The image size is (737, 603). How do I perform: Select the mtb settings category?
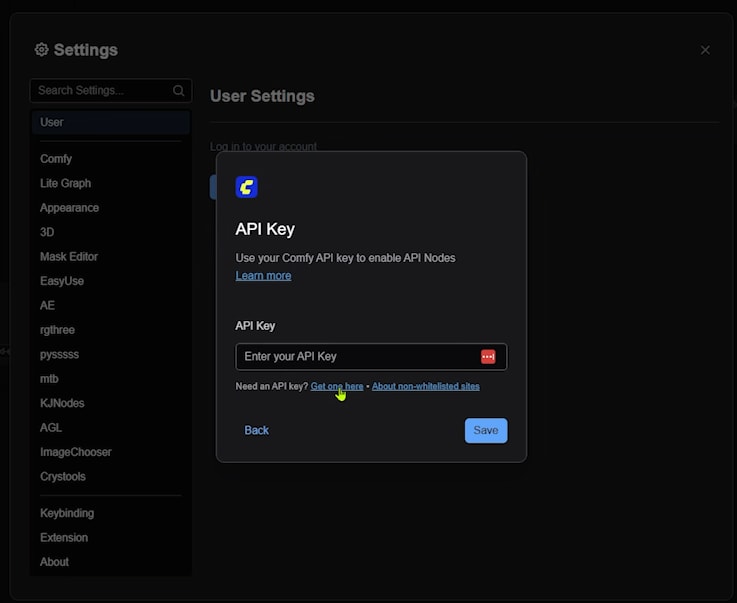[x=111, y=379]
